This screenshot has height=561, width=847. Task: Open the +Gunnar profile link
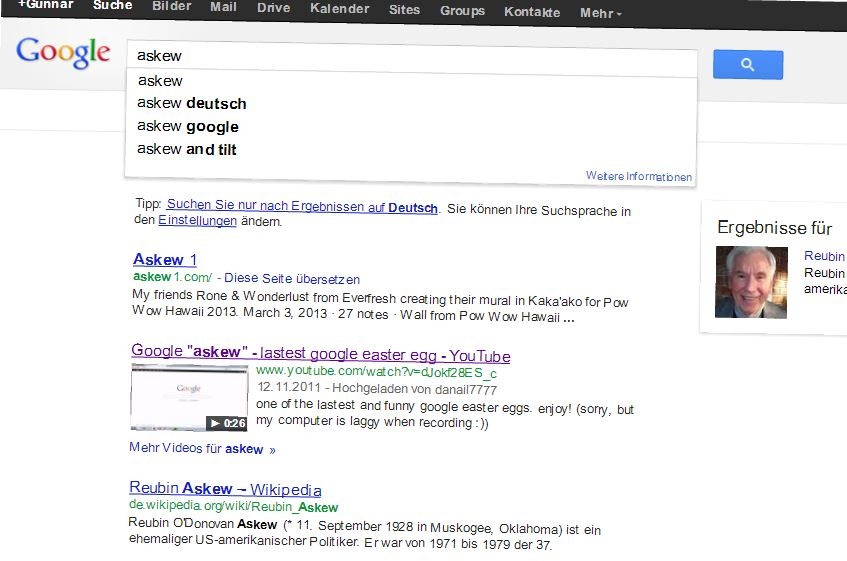tap(46, 4)
